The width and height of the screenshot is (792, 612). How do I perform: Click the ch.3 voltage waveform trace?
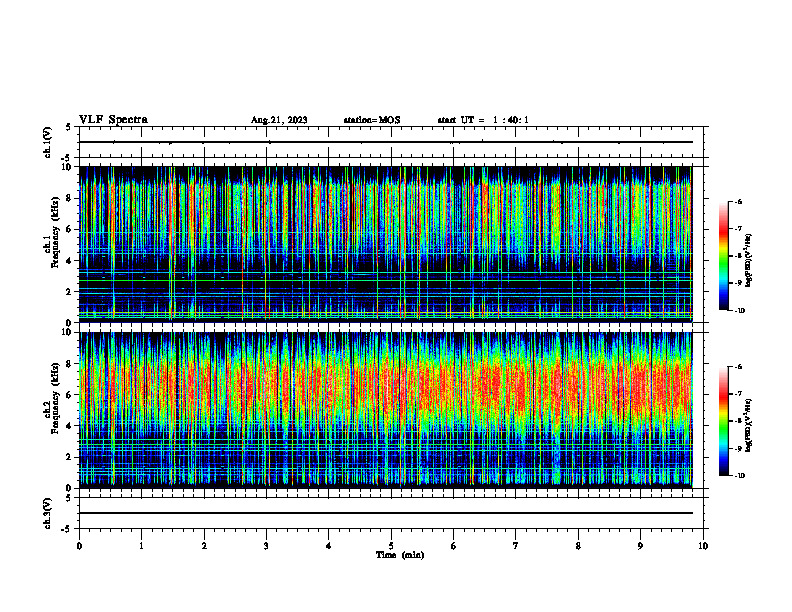tap(386, 513)
